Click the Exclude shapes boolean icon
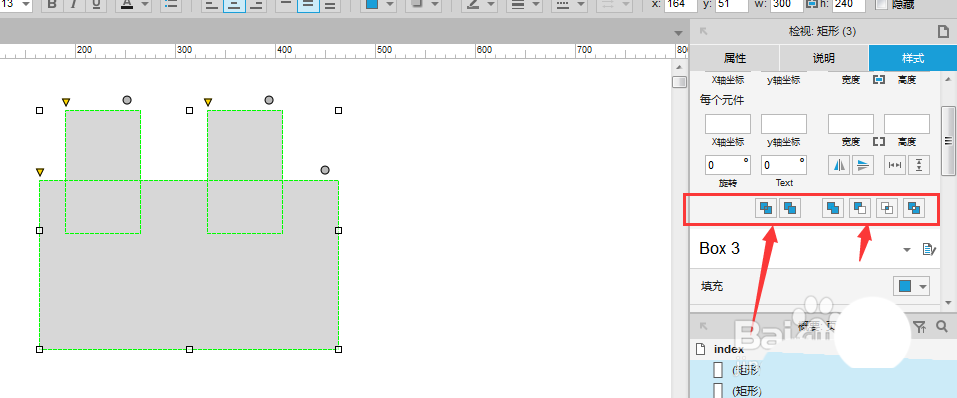 [x=914, y=208]
